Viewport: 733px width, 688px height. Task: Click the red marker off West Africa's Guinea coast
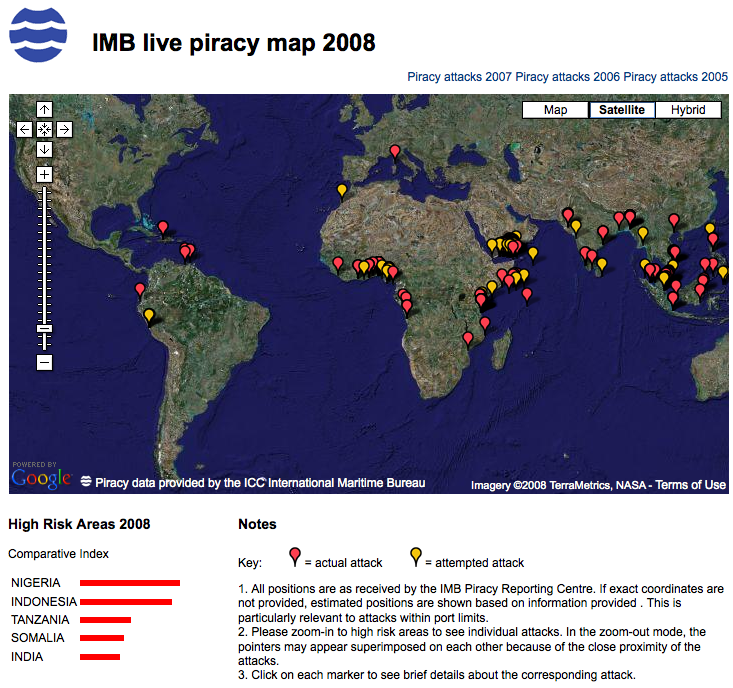click(338, 265)
